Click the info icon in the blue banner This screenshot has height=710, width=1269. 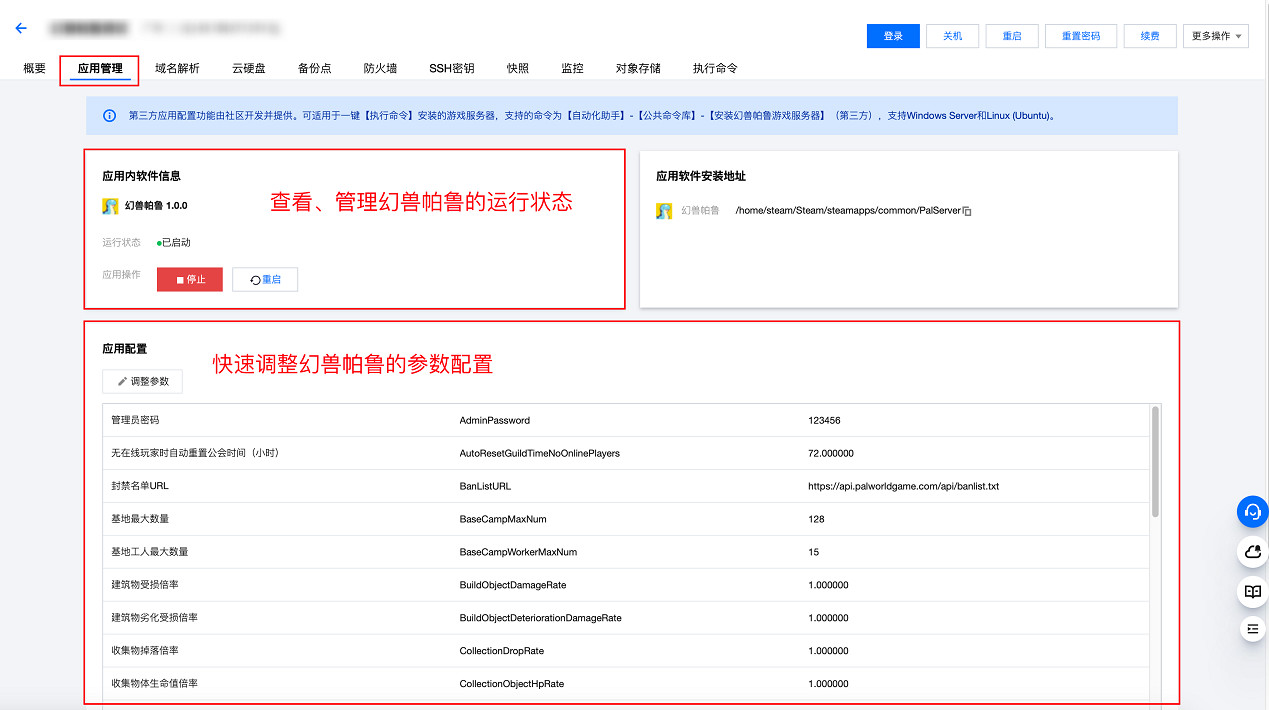tap(109, 115)
